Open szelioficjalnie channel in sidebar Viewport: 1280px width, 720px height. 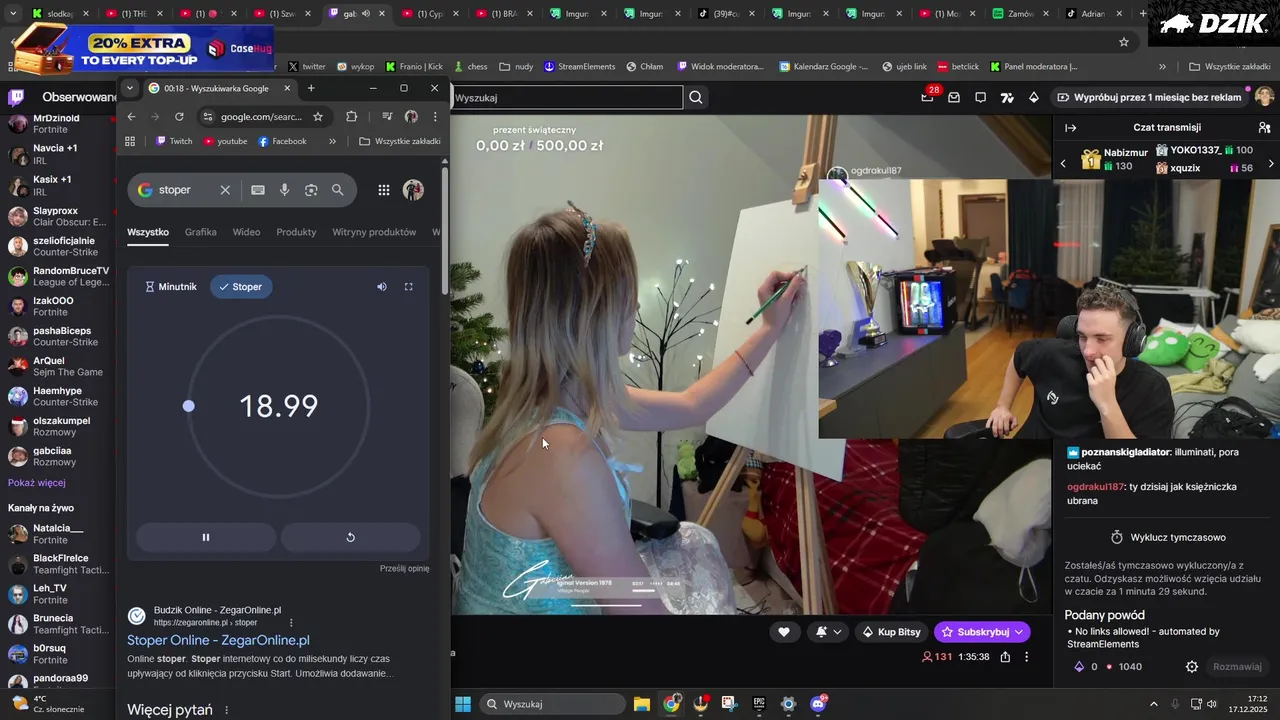(x=56, y=246)
